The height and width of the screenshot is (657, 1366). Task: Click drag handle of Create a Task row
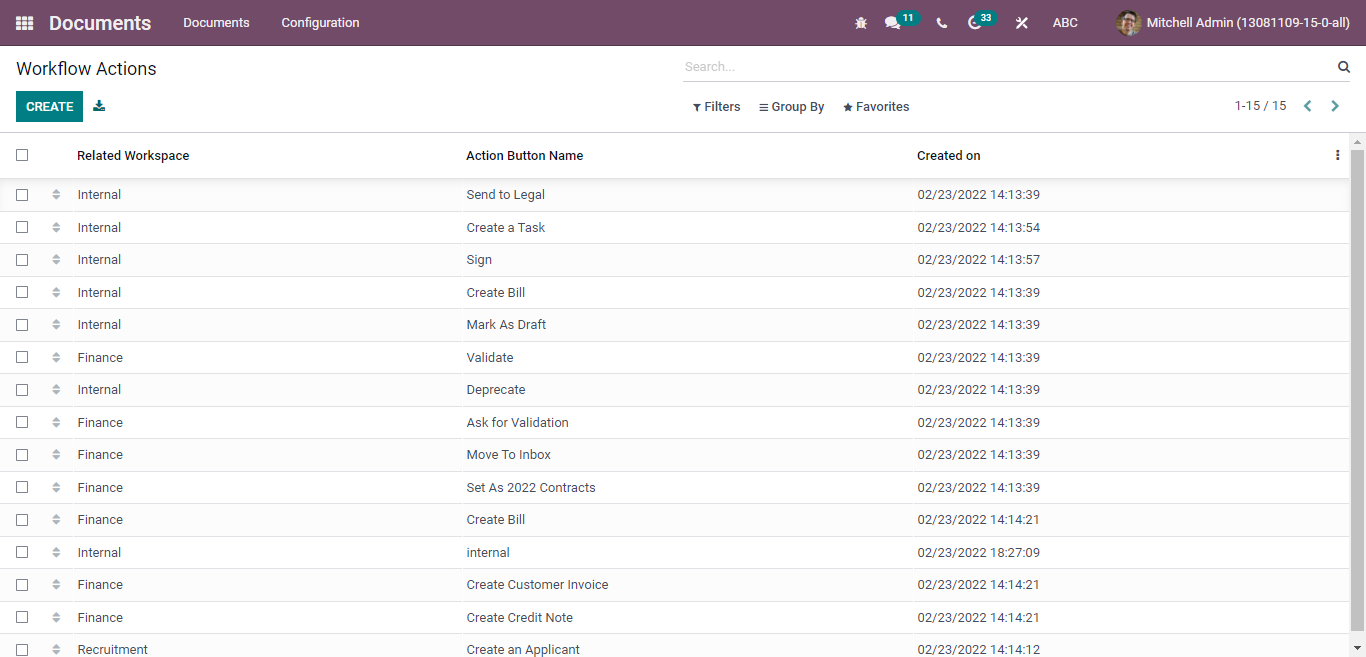pos(56,228)
